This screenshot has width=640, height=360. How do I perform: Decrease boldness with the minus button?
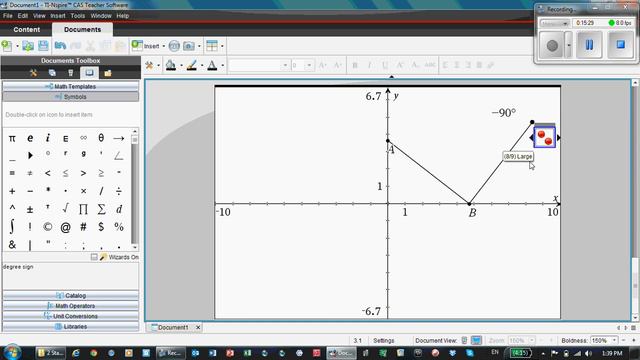pyautogui.click(x=624, y=340)
